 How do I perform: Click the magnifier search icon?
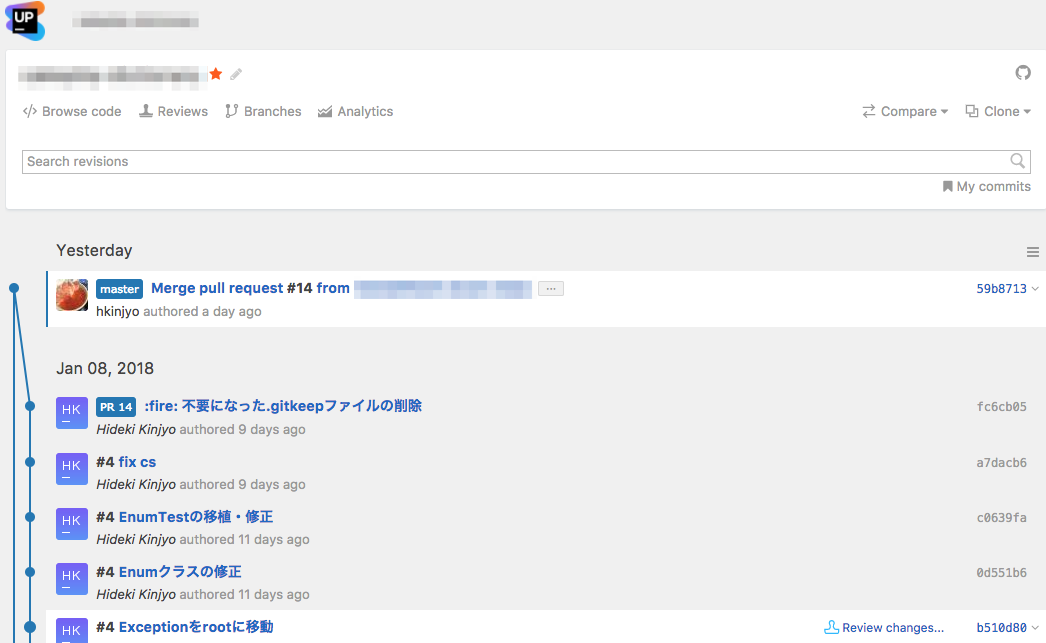tap(1017, 161)
